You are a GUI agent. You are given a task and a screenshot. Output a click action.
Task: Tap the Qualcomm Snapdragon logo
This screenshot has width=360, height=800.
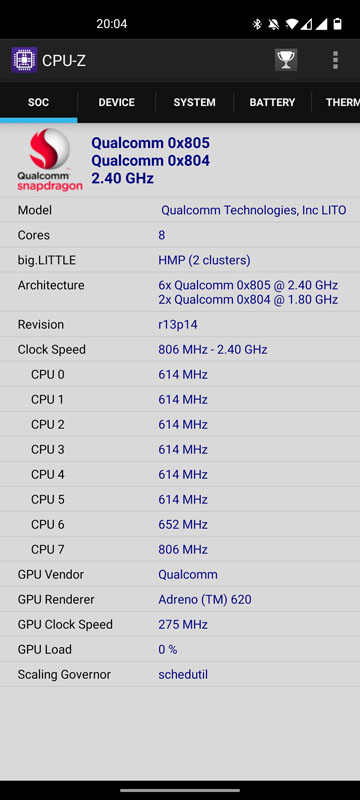pos(49,160)
